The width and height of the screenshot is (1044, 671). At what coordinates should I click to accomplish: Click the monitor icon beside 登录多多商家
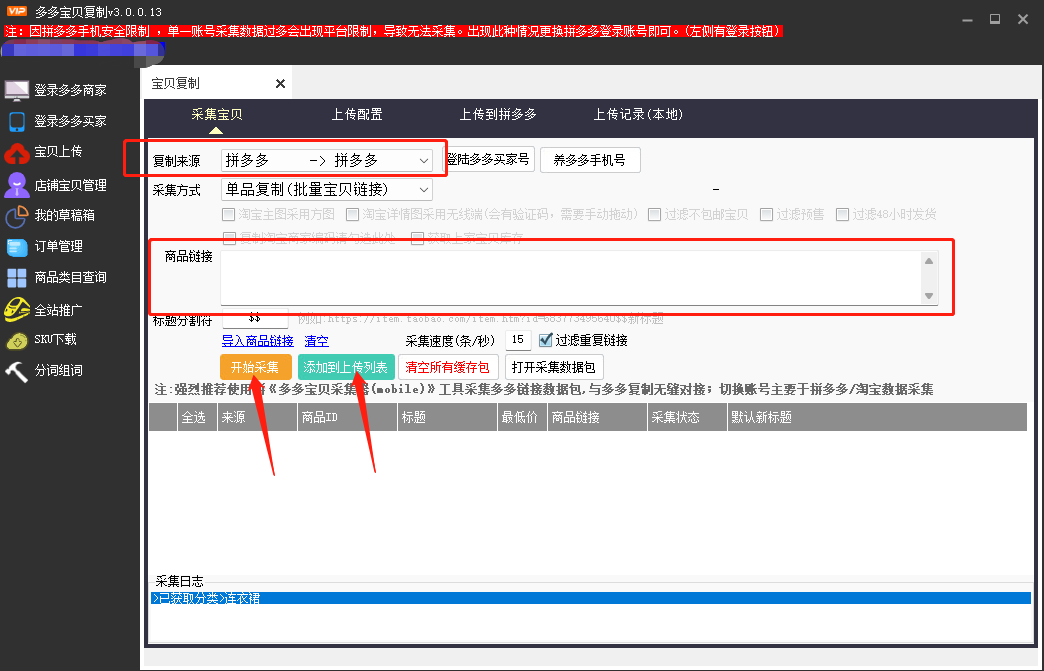[17, 90]
